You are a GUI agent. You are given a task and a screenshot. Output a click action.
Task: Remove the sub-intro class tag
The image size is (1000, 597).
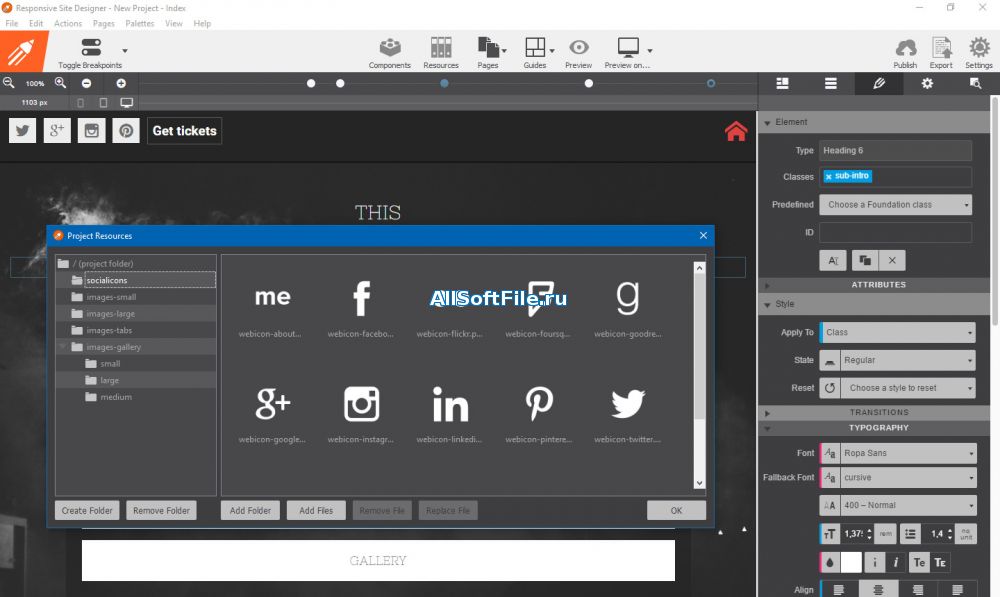[x=828, y=177]
